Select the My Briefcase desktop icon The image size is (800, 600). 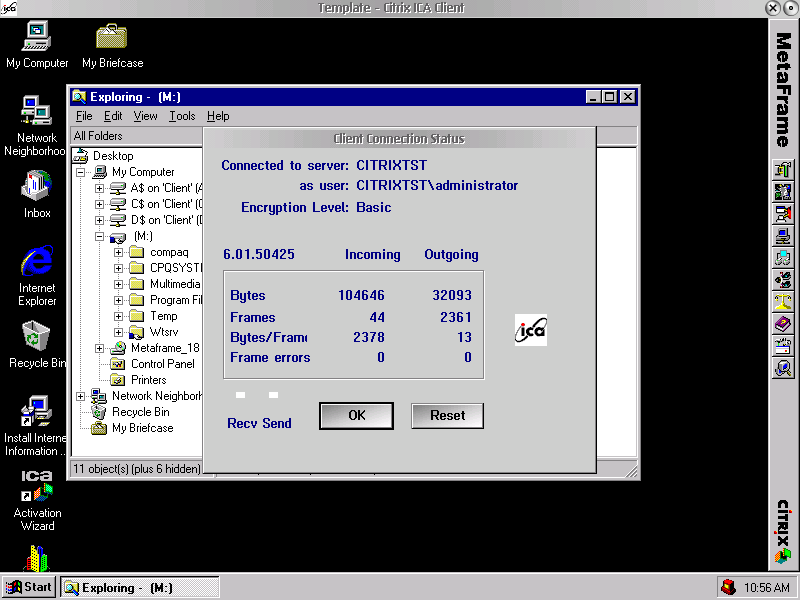(x=112, y=45)
